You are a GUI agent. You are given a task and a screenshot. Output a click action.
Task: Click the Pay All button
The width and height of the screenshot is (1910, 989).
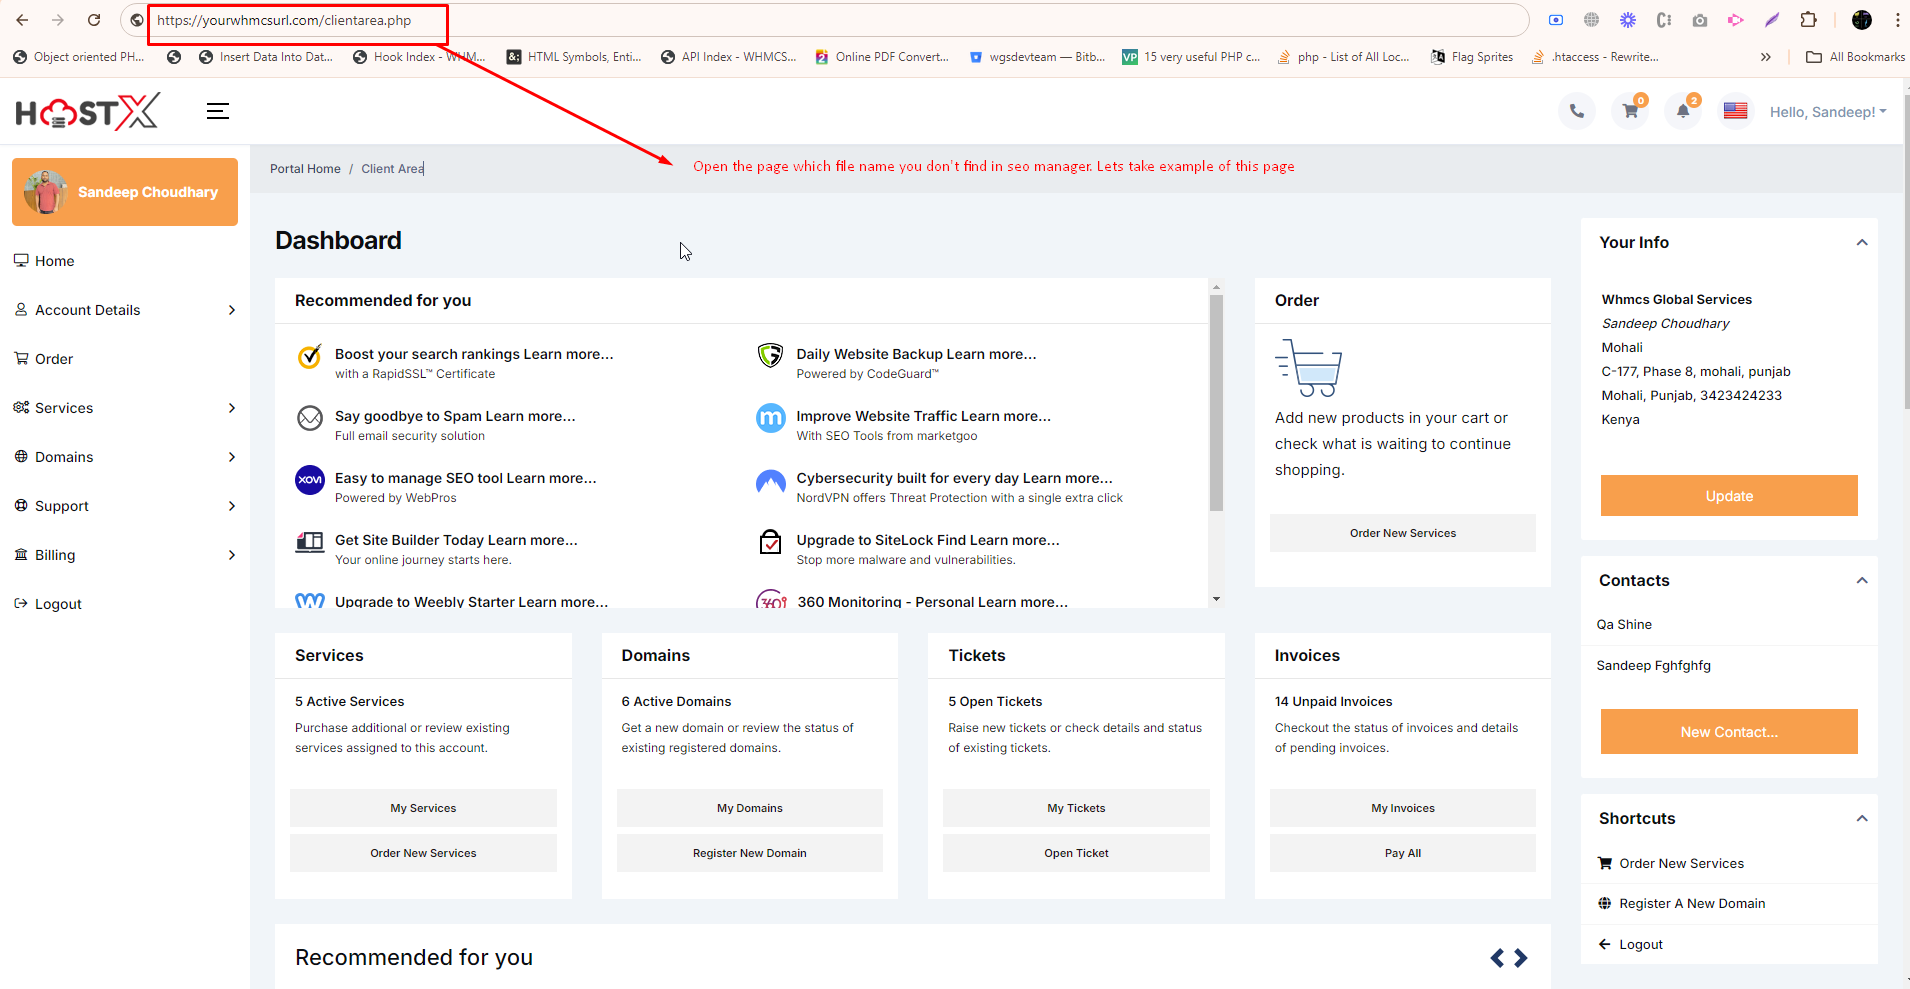1402,853
